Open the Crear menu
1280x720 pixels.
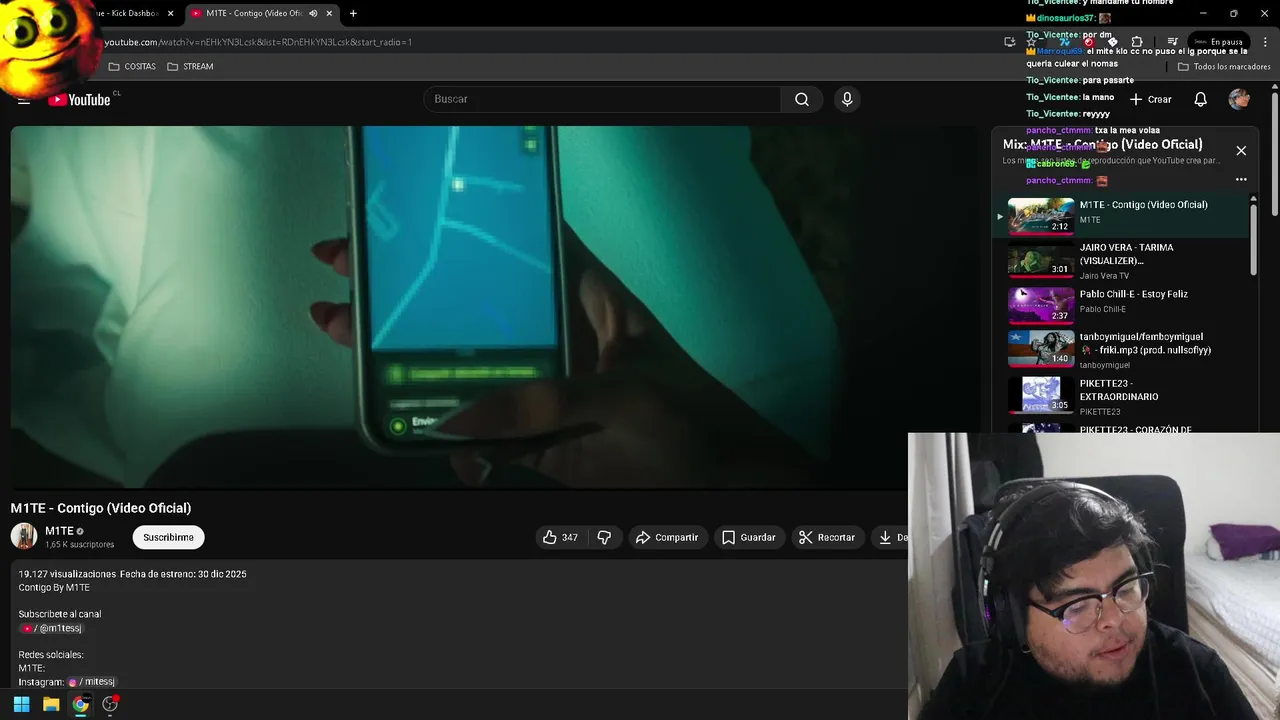tap(1150, 99)
